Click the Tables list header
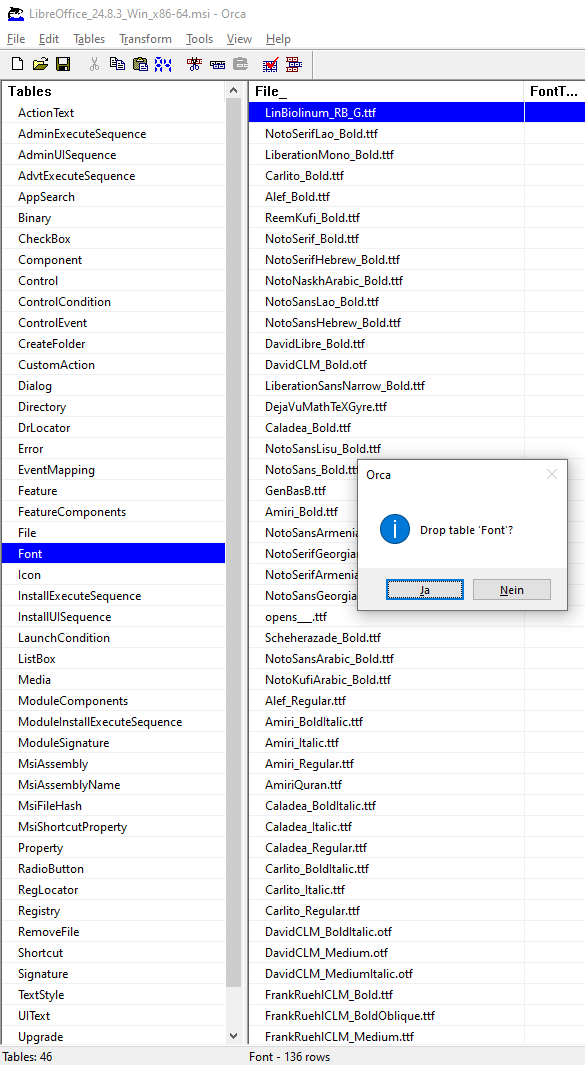585x1065 pixels. [x=113, y=91]
